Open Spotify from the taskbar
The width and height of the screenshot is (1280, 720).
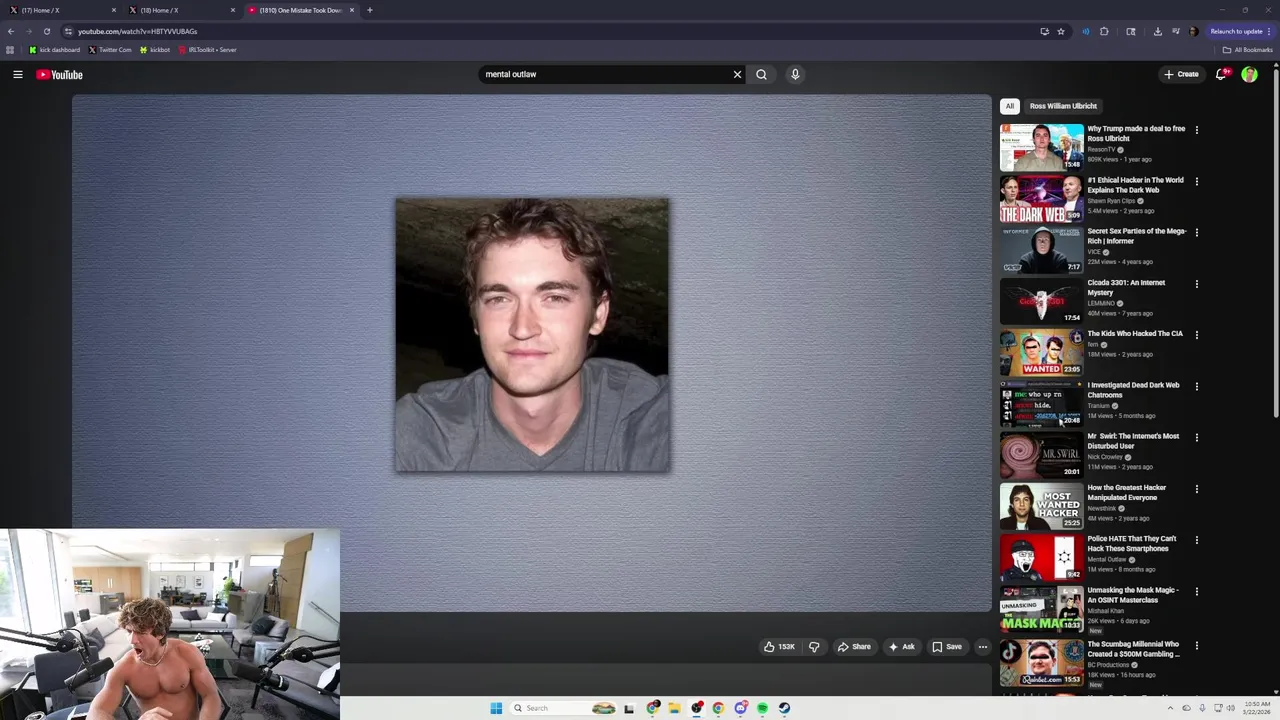762,708
